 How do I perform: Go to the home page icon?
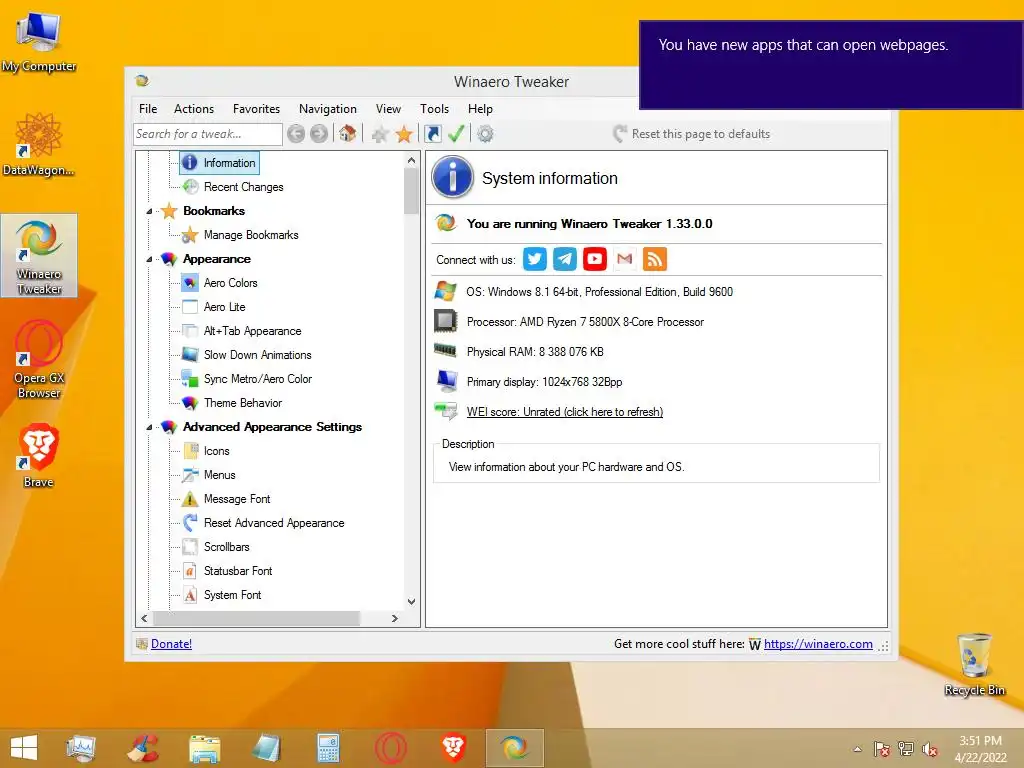pyautogui.click(x=347, y=134)
